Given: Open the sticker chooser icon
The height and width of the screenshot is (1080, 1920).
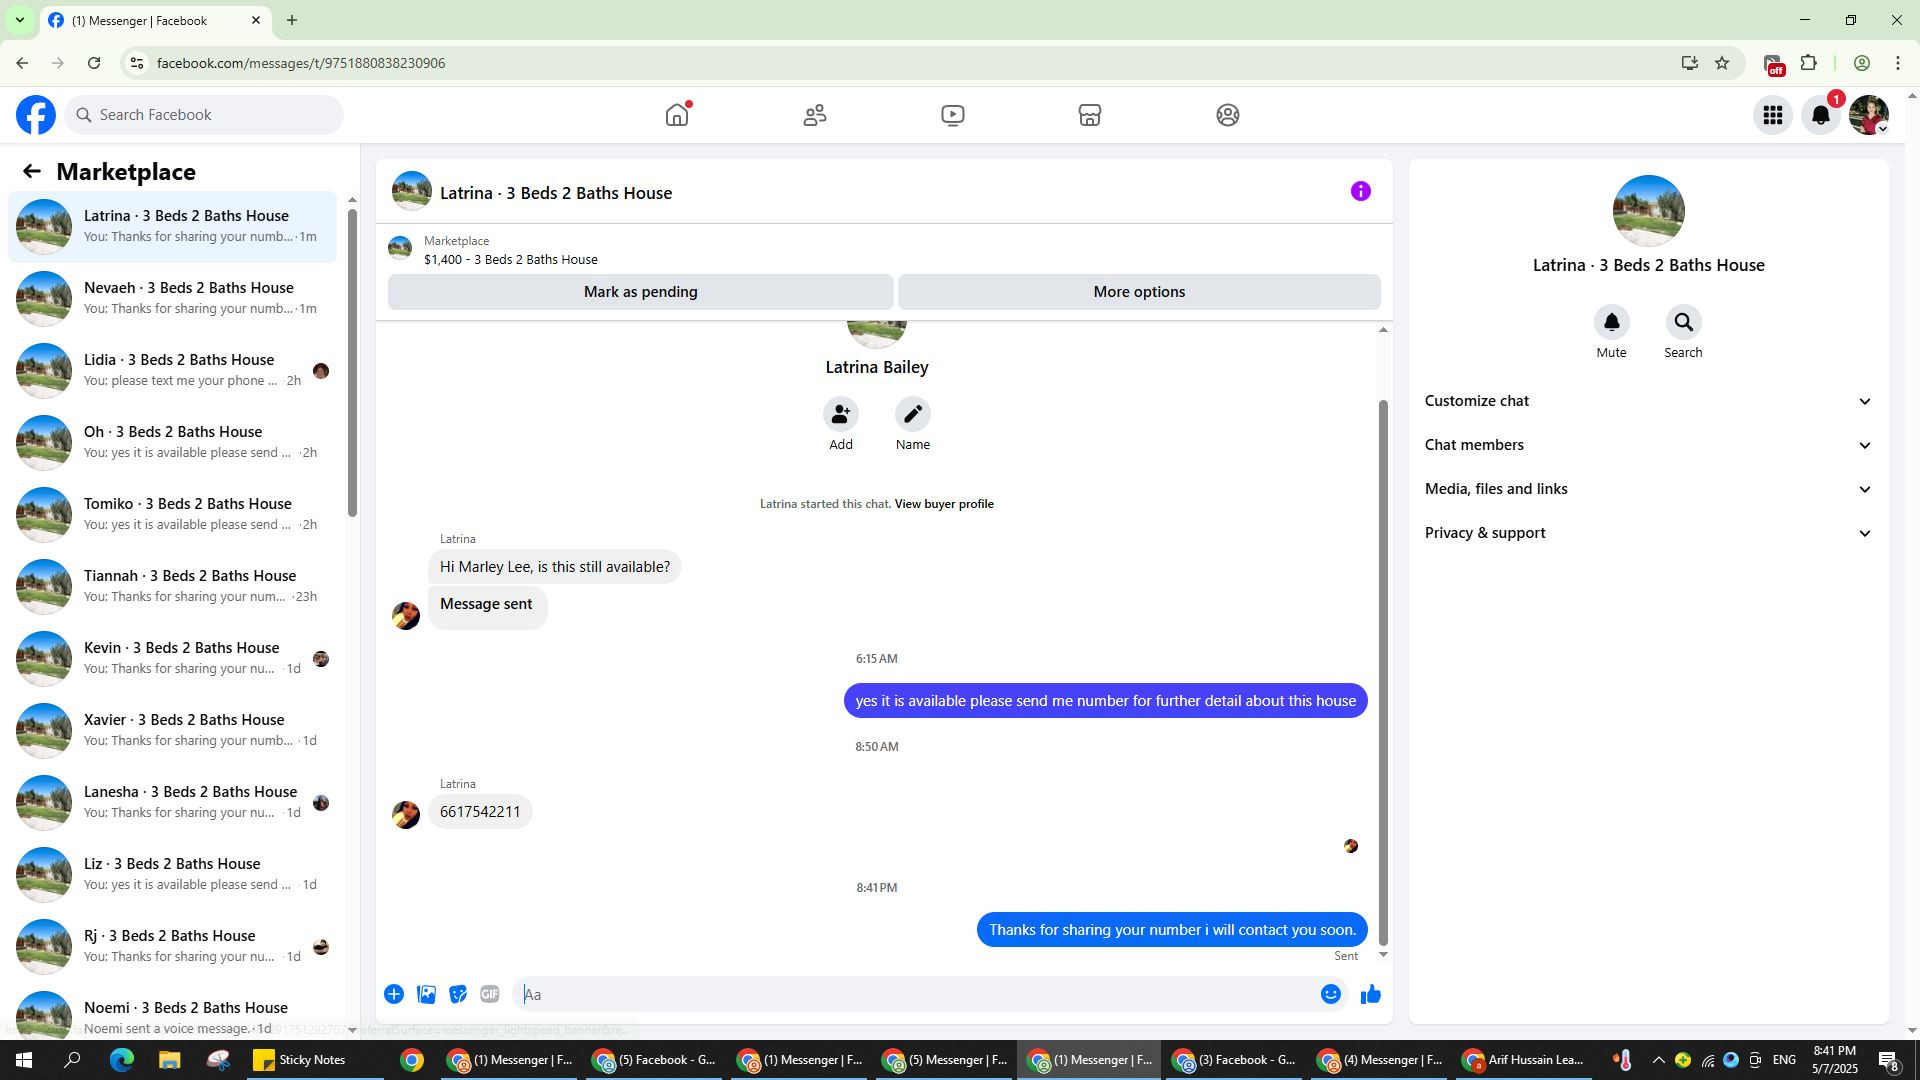Looking at the screenshot, I should 458,994.
